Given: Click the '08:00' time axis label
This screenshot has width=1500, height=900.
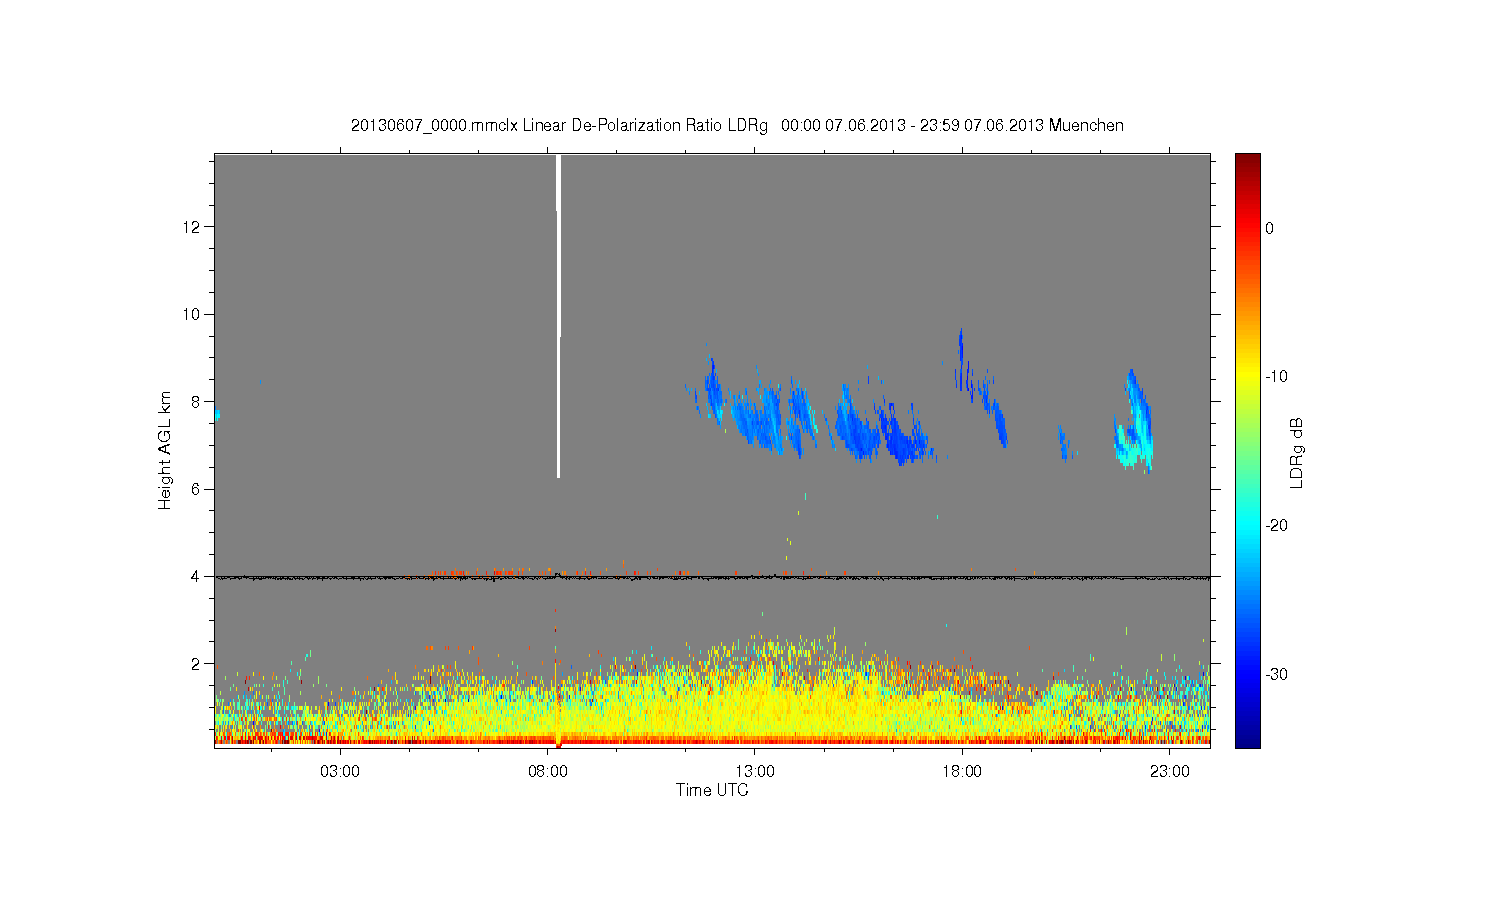Looking at the screenshot, I should (548, 771).
